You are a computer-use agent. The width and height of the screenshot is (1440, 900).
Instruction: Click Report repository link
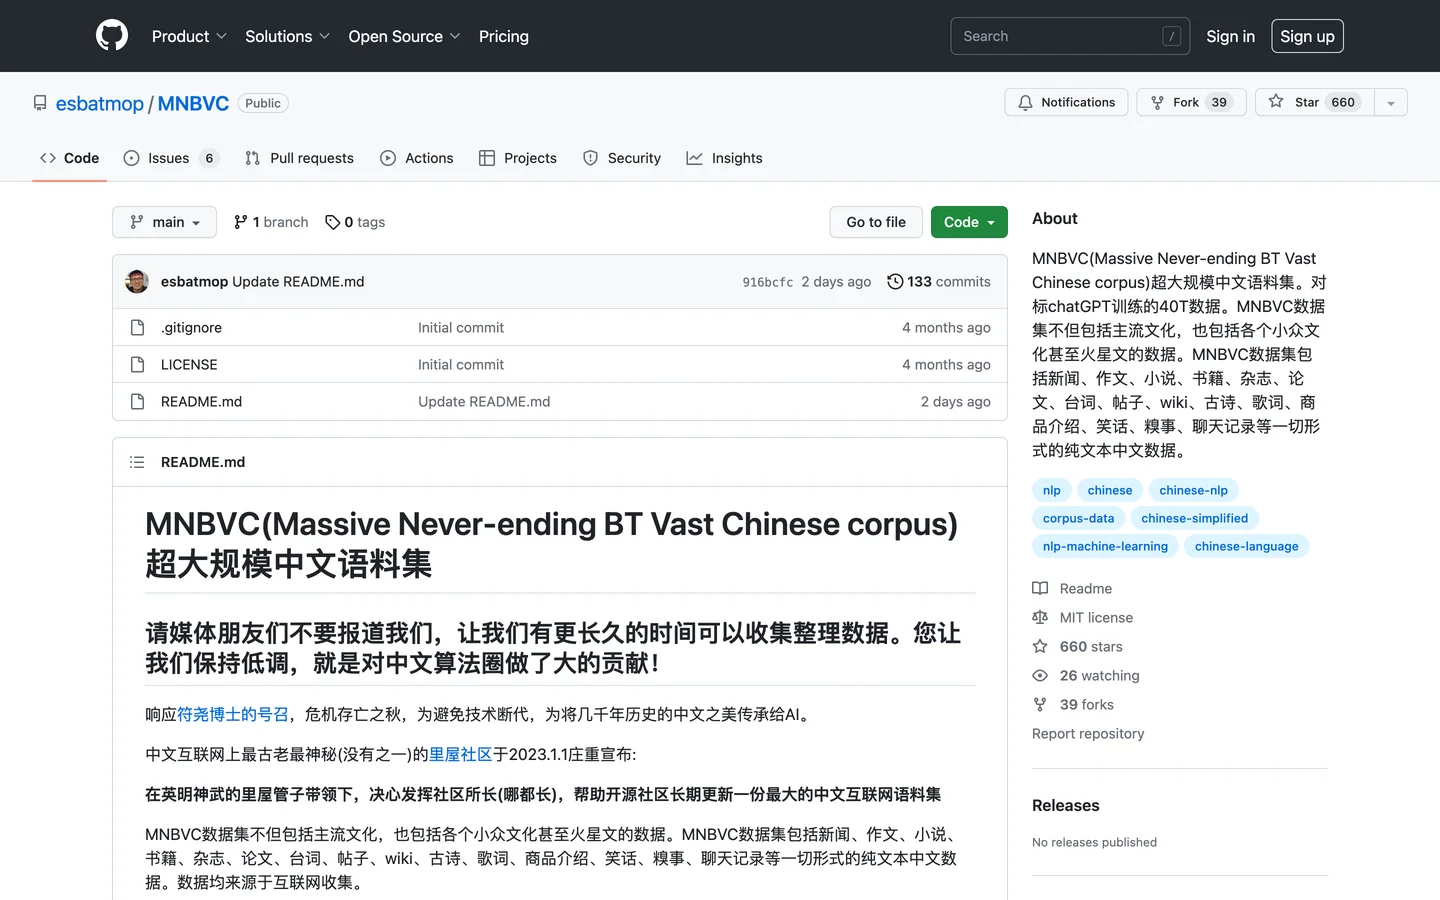[1088, 734]
